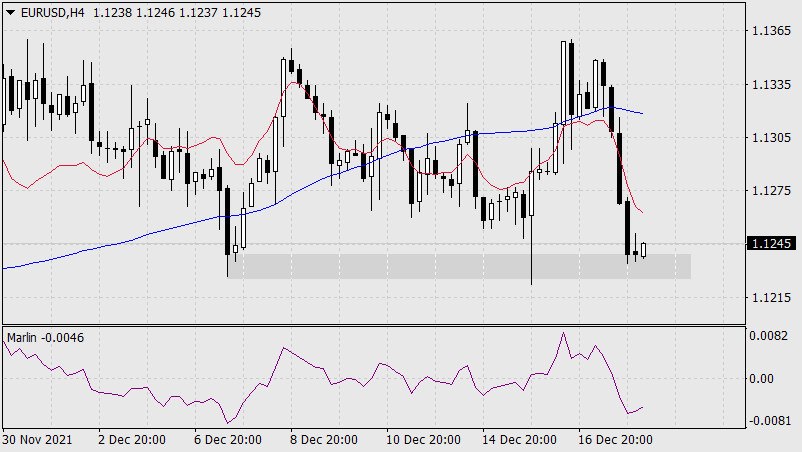
Task: Click the 0.0082 Marlin scale value
Action: (768, 335)
